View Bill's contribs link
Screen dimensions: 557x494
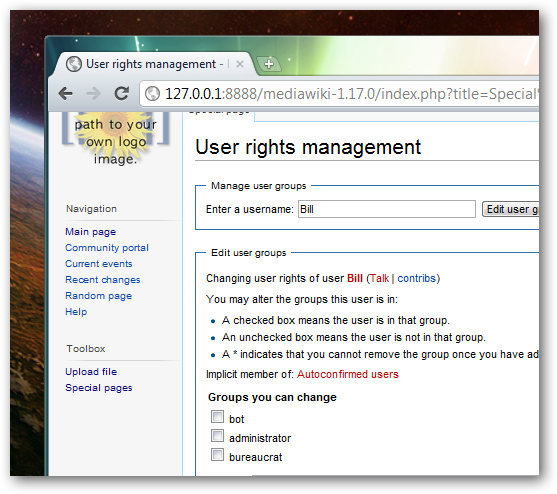click(x=417, y=278)
